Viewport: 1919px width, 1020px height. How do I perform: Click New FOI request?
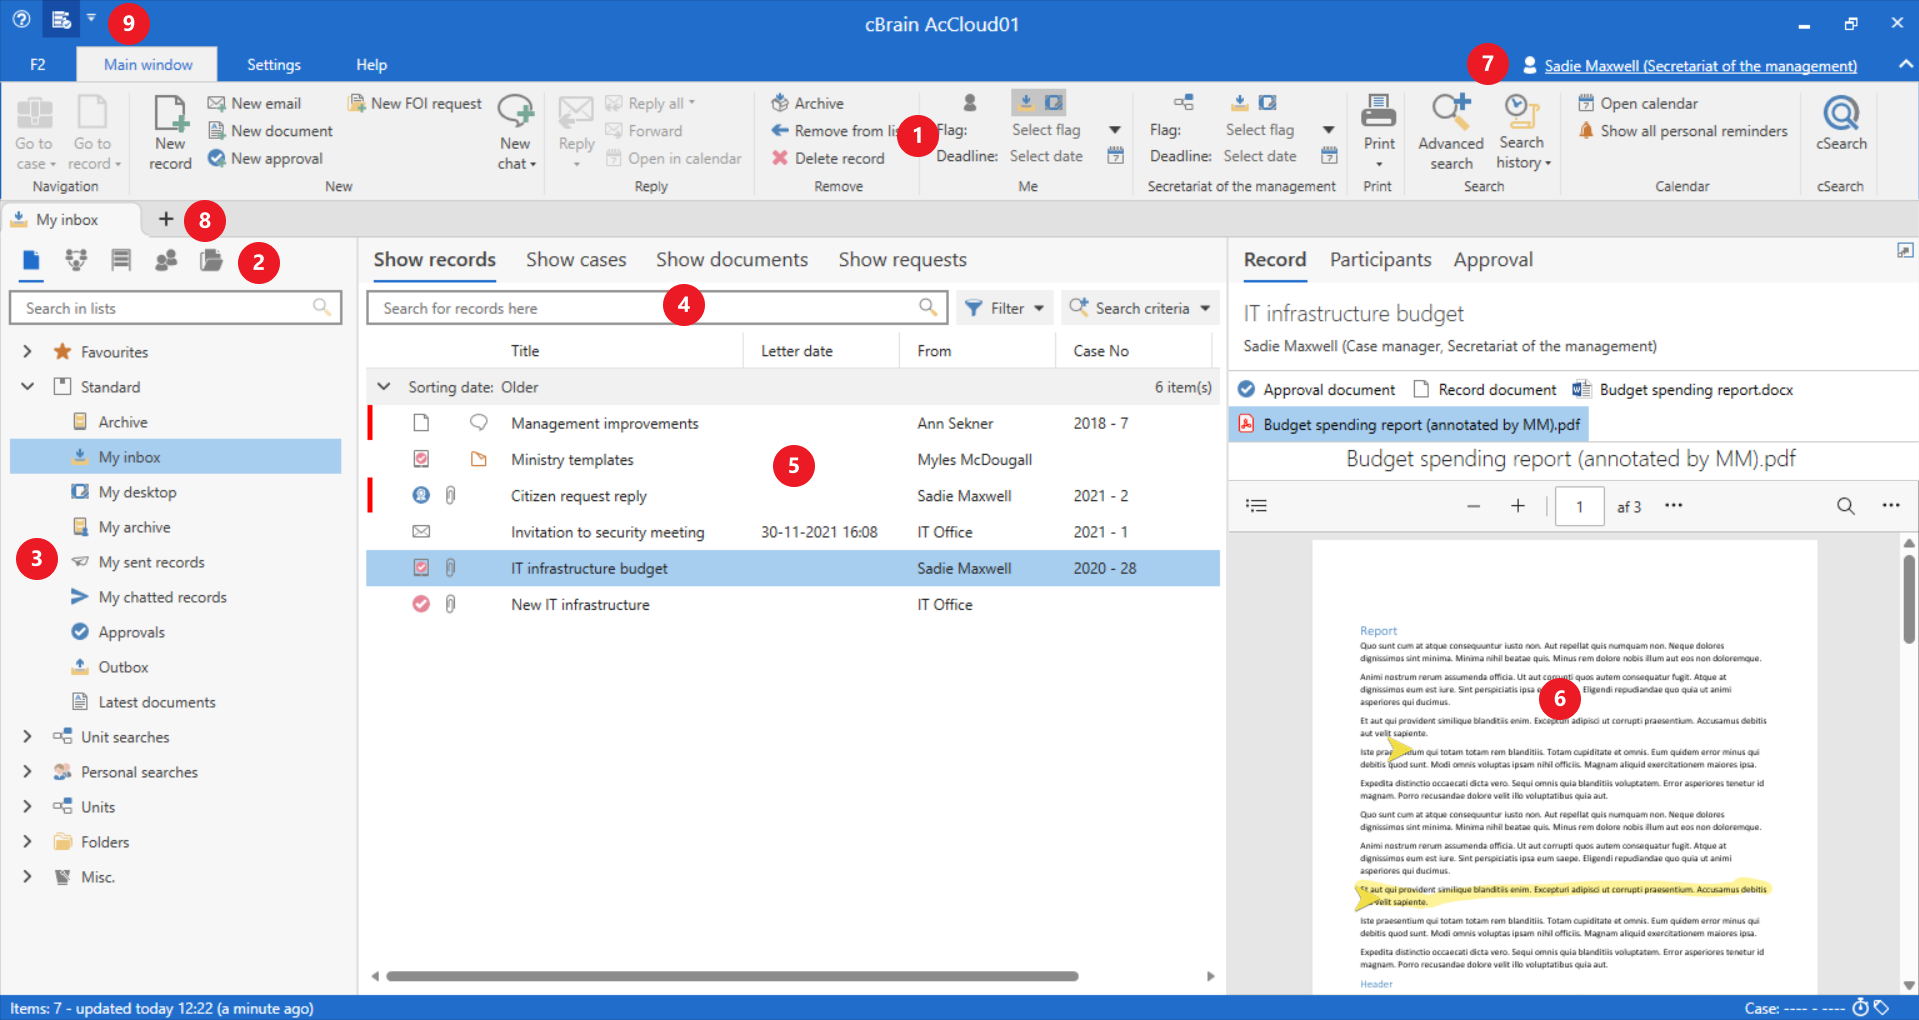415,103
